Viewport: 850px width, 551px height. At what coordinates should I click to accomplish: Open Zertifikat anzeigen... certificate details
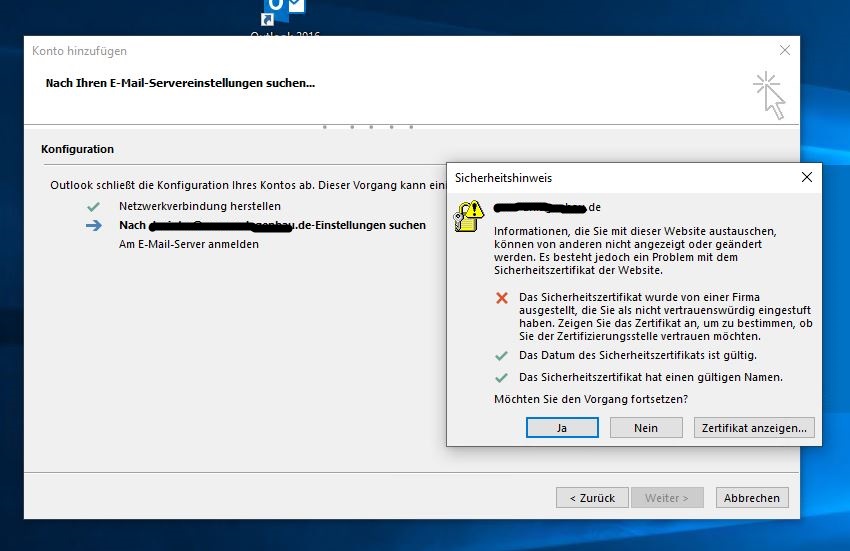click(754, 428)
